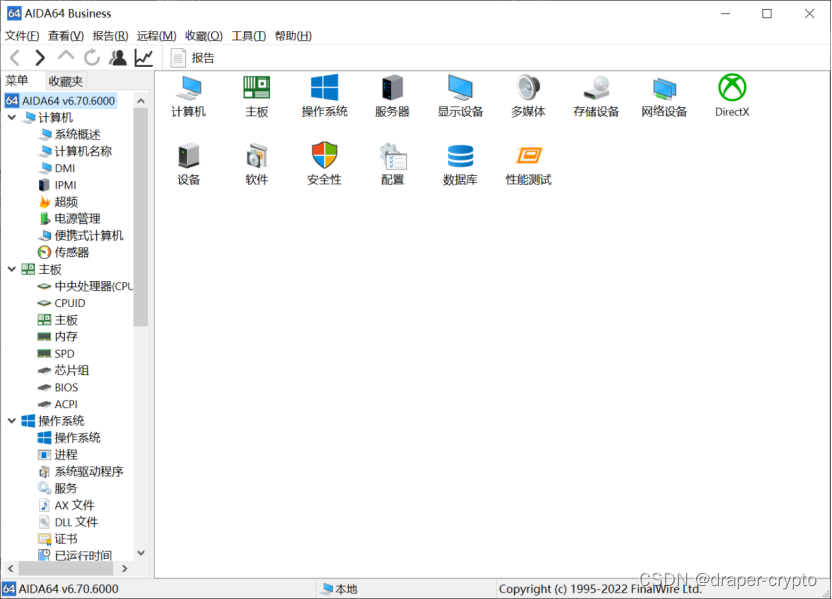Viewport: 832px width, 599px height.
Task: Open the 报告(R) menu
Action: (x=110, y=36)
